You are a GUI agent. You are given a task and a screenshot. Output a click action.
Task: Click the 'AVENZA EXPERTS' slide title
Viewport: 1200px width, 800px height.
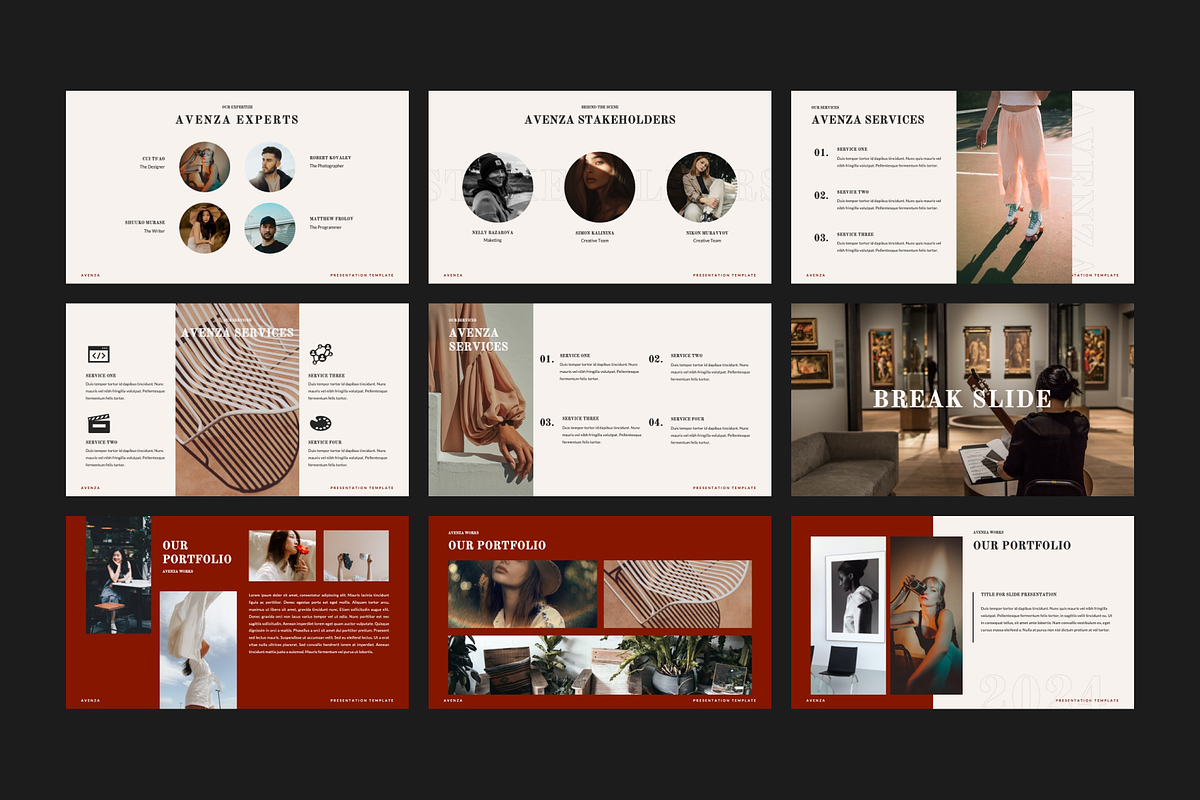pos(237,120)
